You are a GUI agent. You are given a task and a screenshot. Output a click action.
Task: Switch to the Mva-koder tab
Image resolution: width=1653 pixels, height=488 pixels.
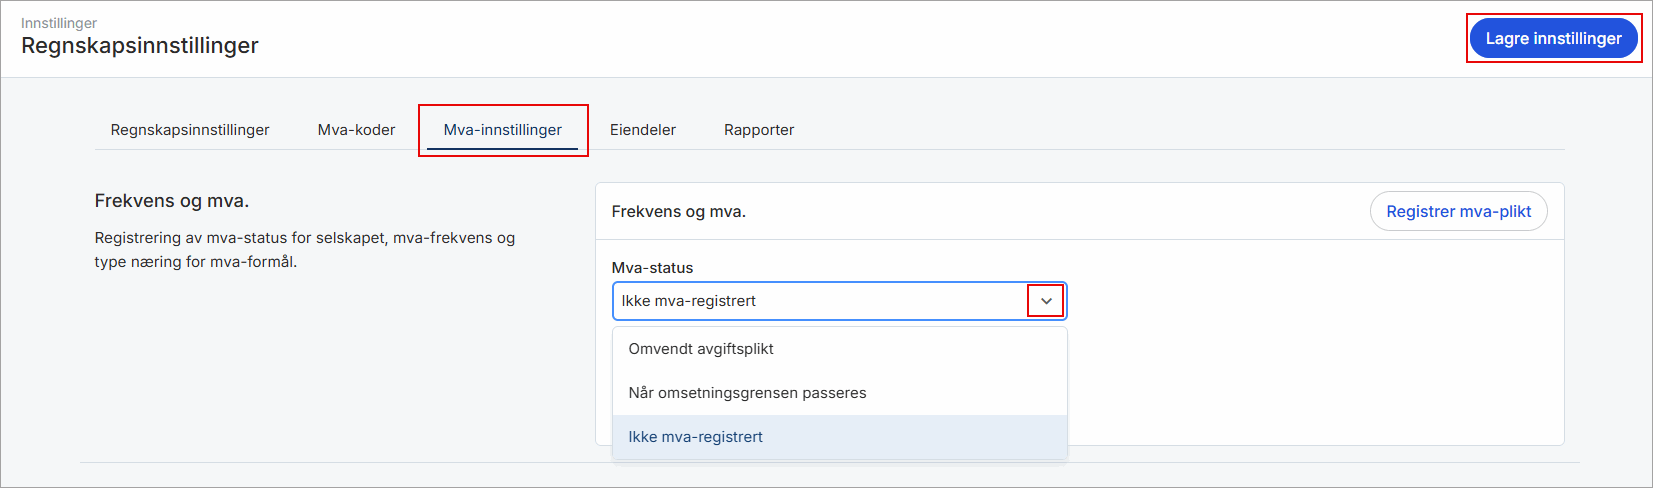coord(356,130)
